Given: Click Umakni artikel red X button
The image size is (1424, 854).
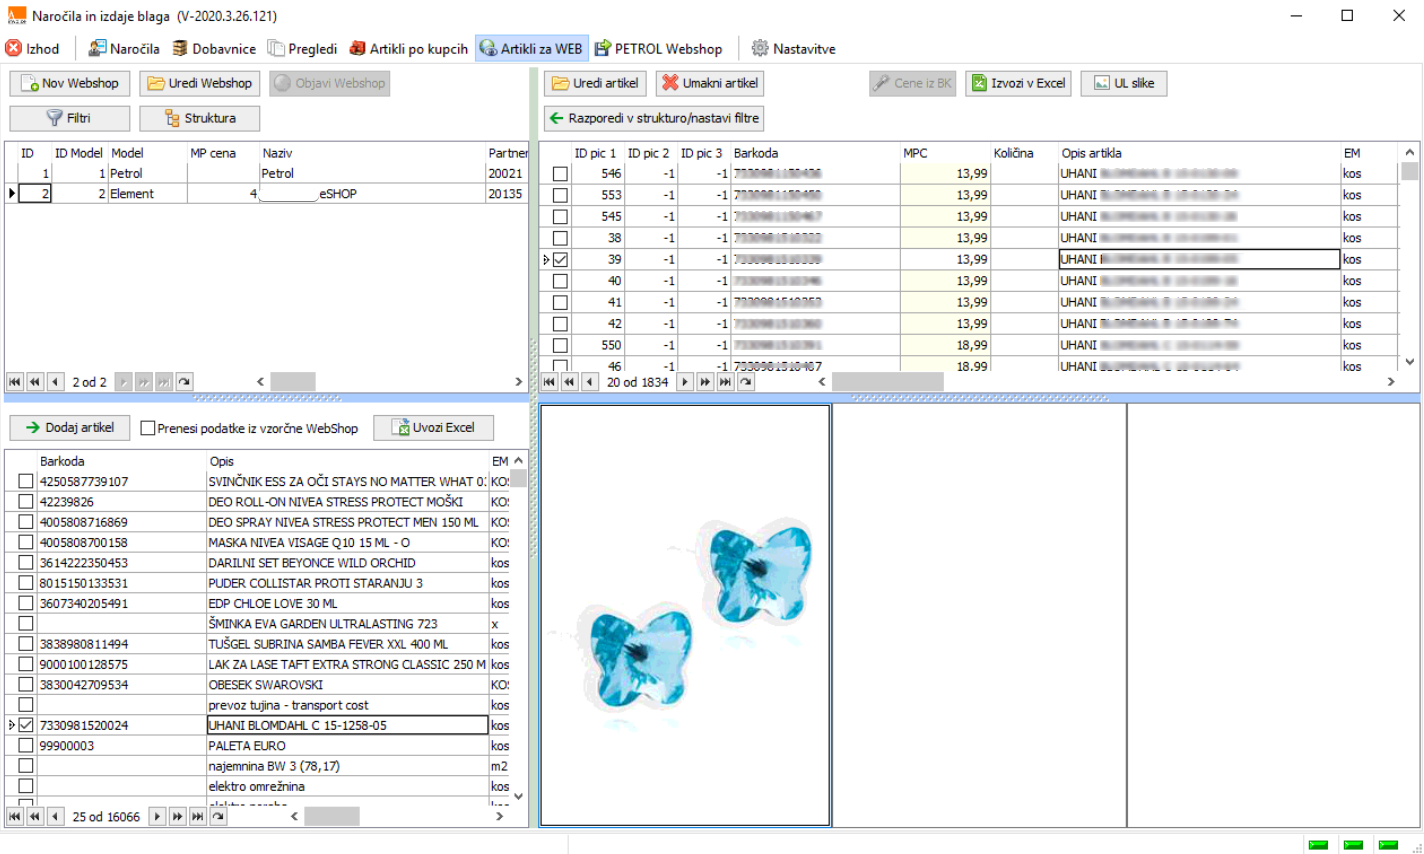Looking at the screenshot, I should pos(710,83).
